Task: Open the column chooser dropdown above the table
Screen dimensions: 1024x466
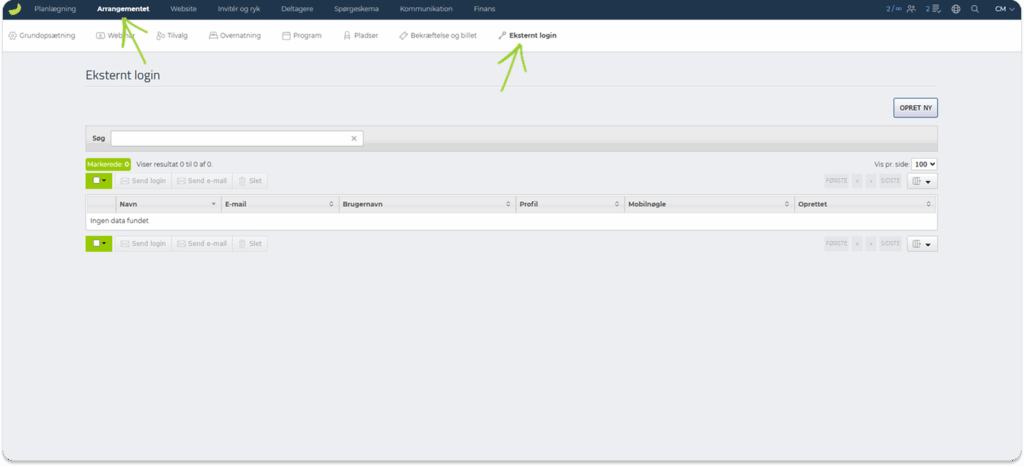Action: click(x=922, y=181)
